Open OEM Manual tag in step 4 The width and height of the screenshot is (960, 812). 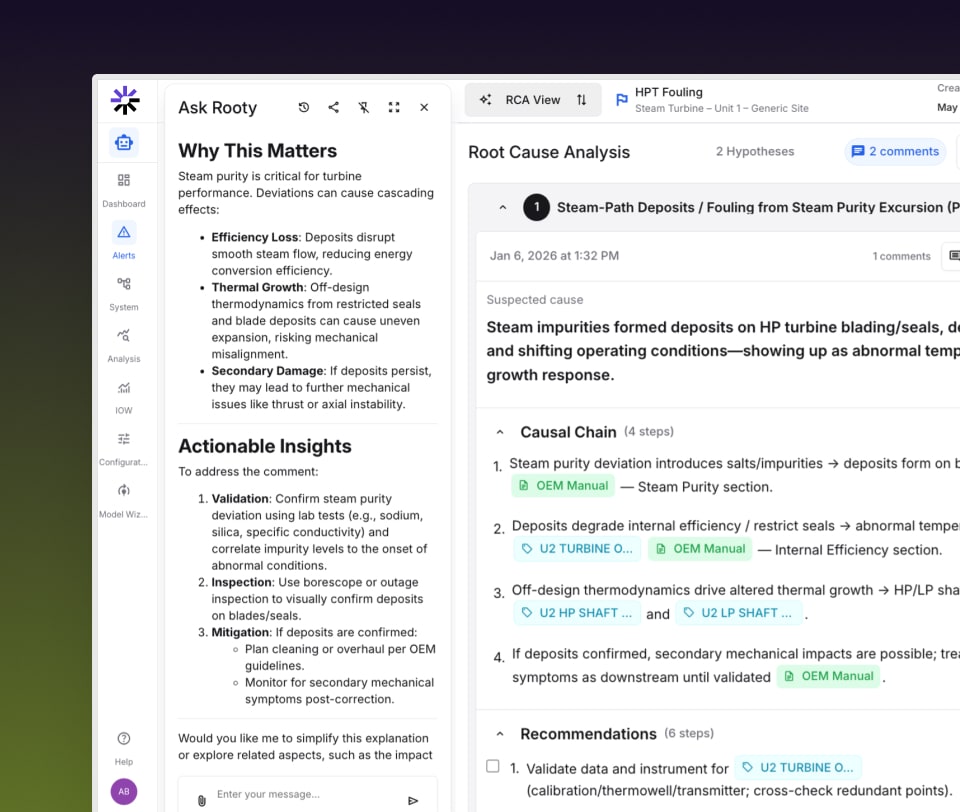click(828, 676)
